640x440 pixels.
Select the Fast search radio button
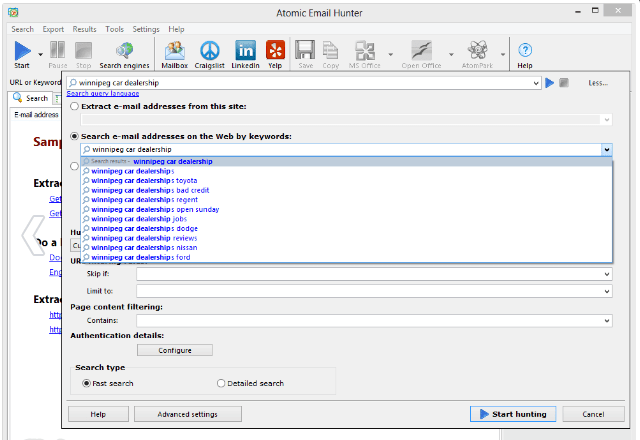pos(86,383)
